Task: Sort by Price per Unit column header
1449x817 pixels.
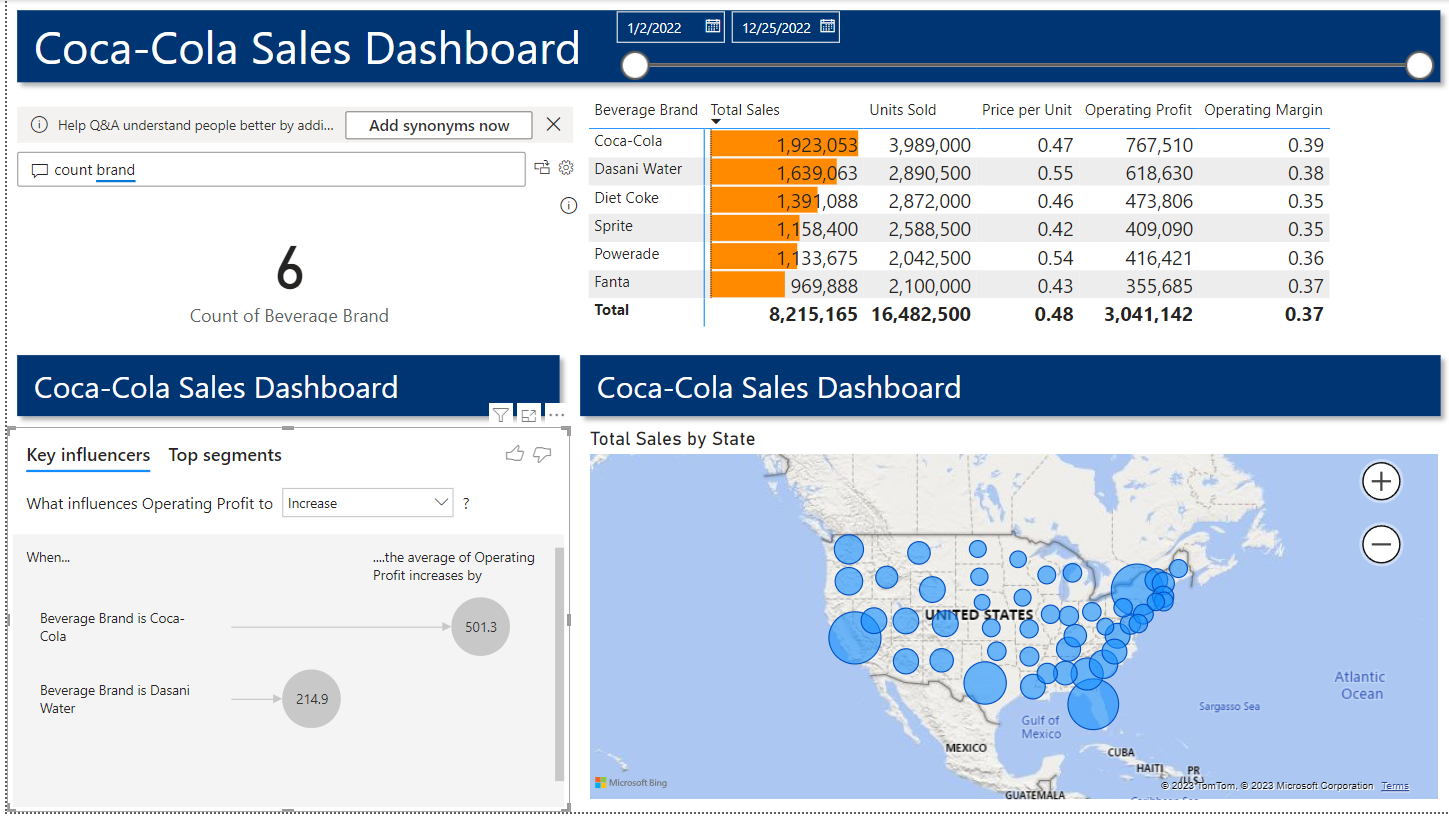Action: pos(1027,110)
